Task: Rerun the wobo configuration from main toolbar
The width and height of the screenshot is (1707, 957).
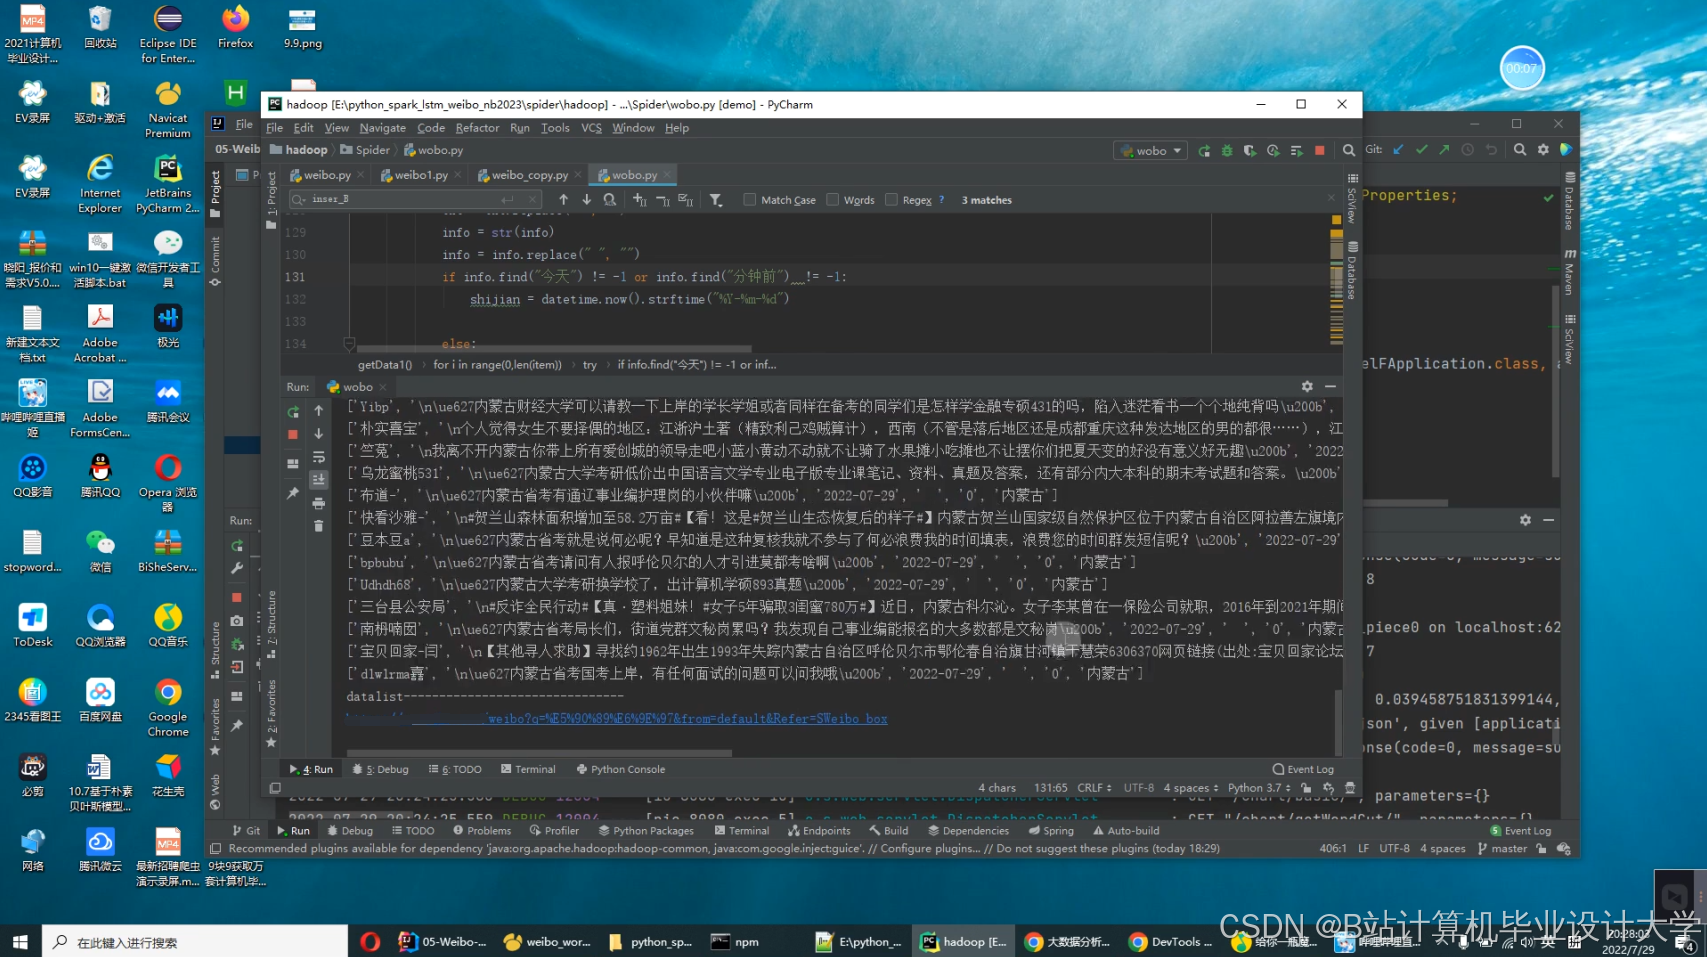Action: pyautogui.click(x=1204, y=151)
